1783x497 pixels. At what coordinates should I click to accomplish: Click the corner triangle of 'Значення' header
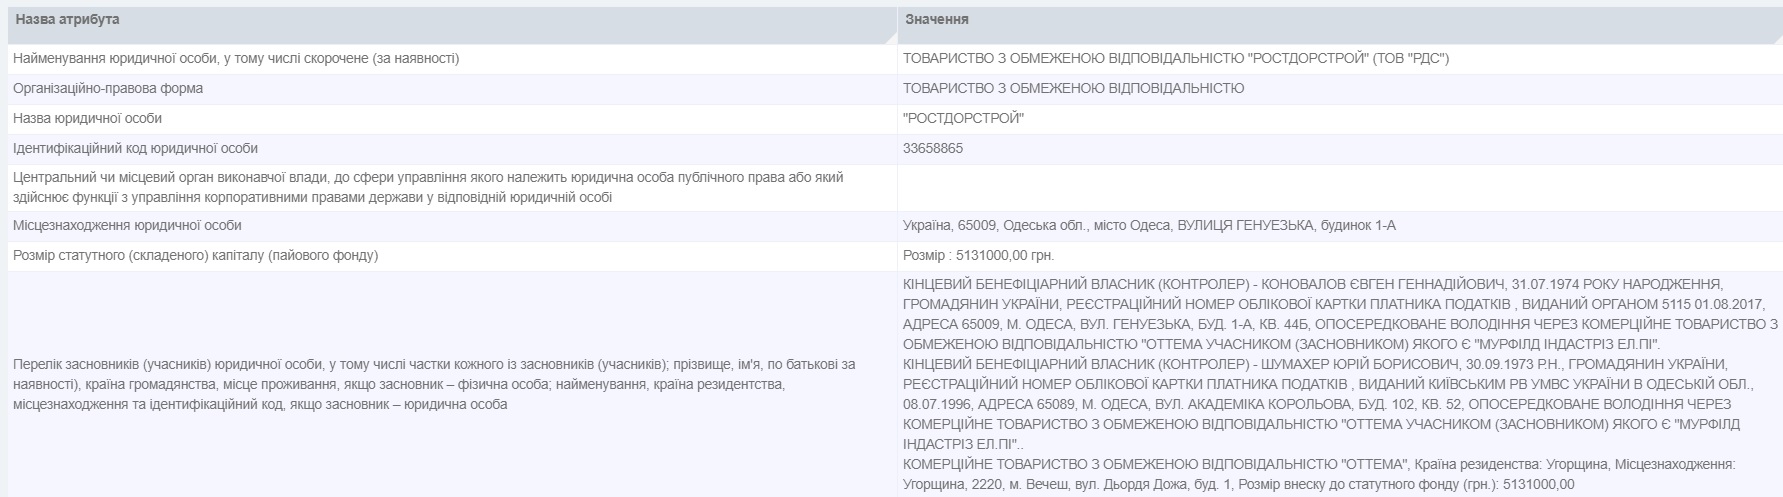coord(1773,36)
